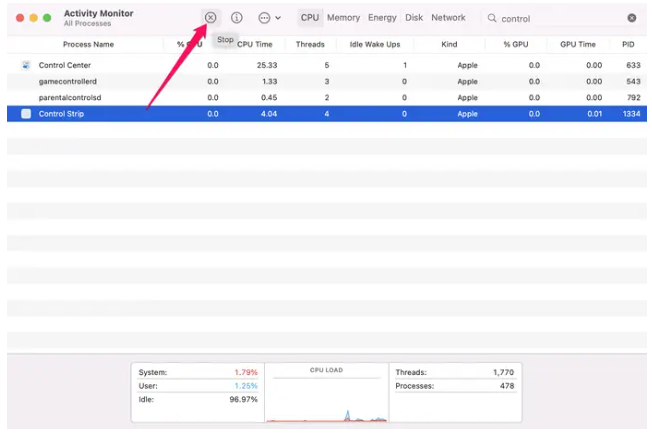This screenshot has width=652, height=433.
Task: Sort by Process Name column
Action: [x=88, y=44]
